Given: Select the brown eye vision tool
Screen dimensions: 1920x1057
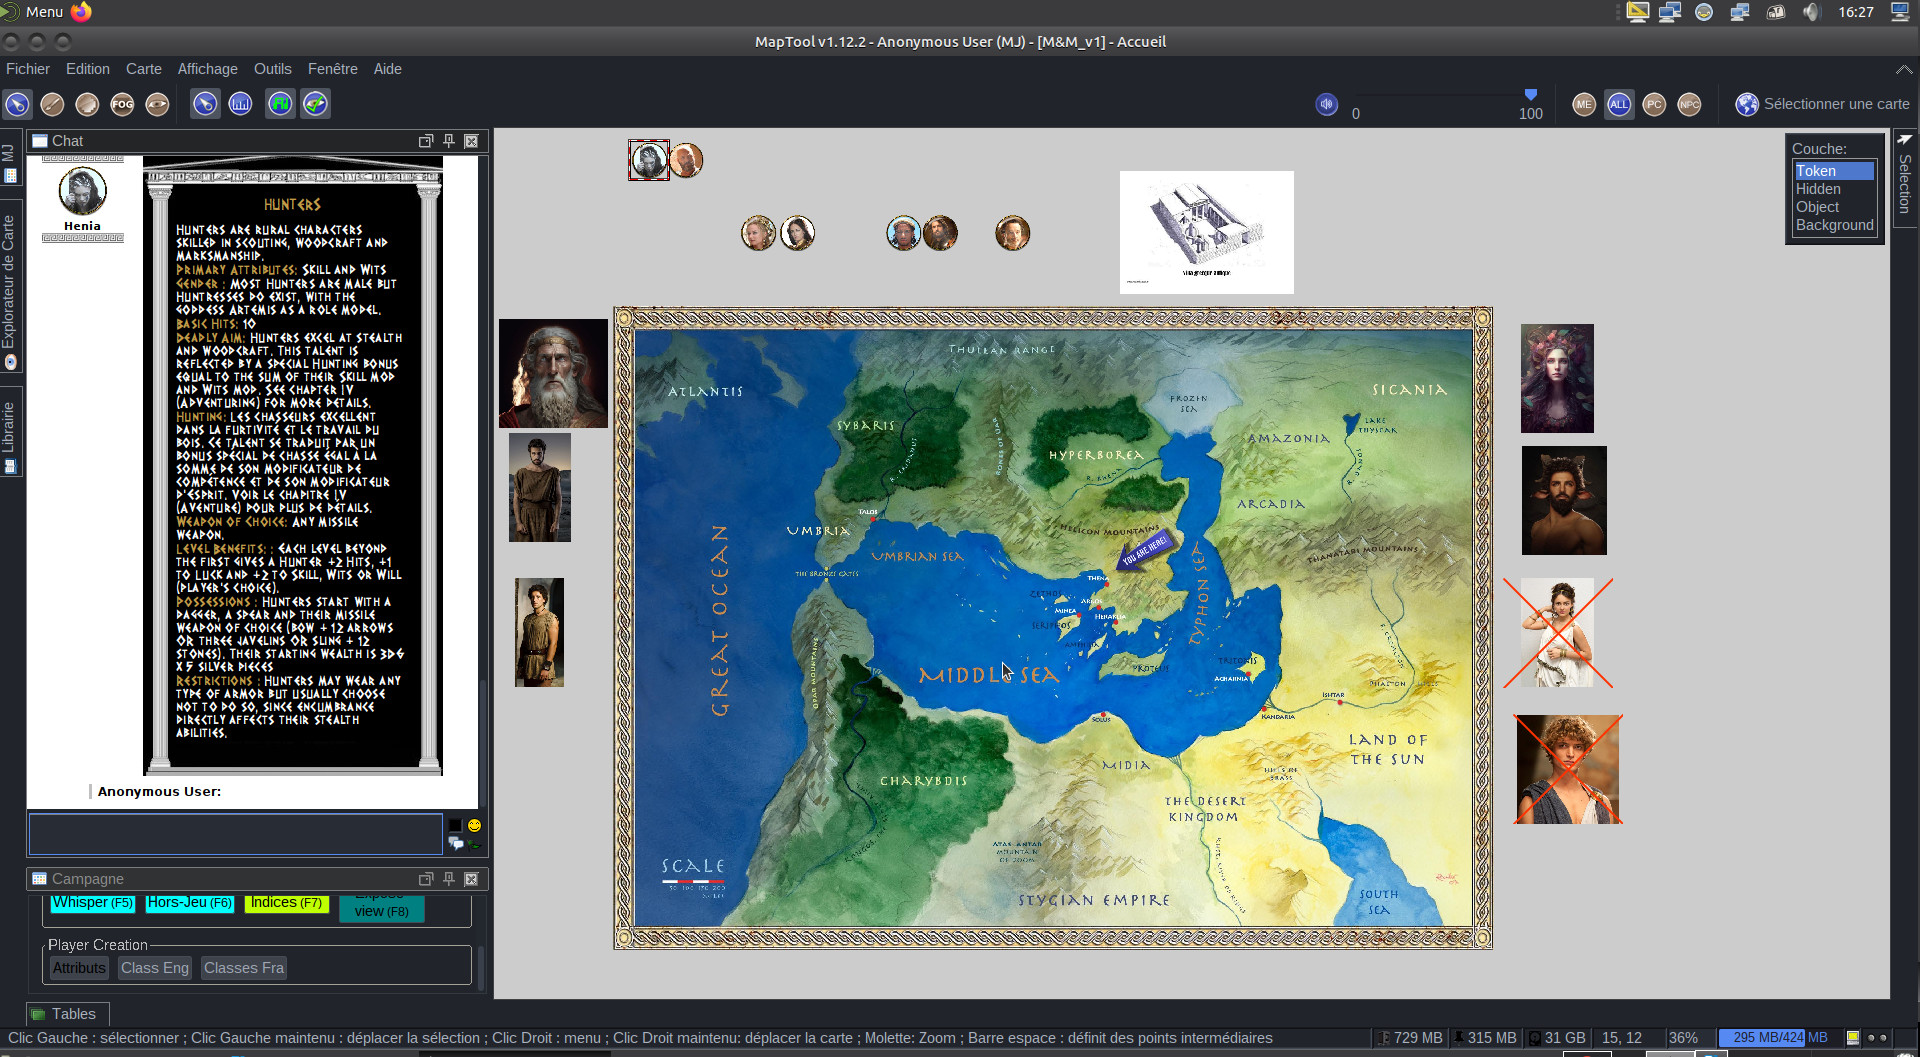Looking at the screenshot, I should 157,104.
